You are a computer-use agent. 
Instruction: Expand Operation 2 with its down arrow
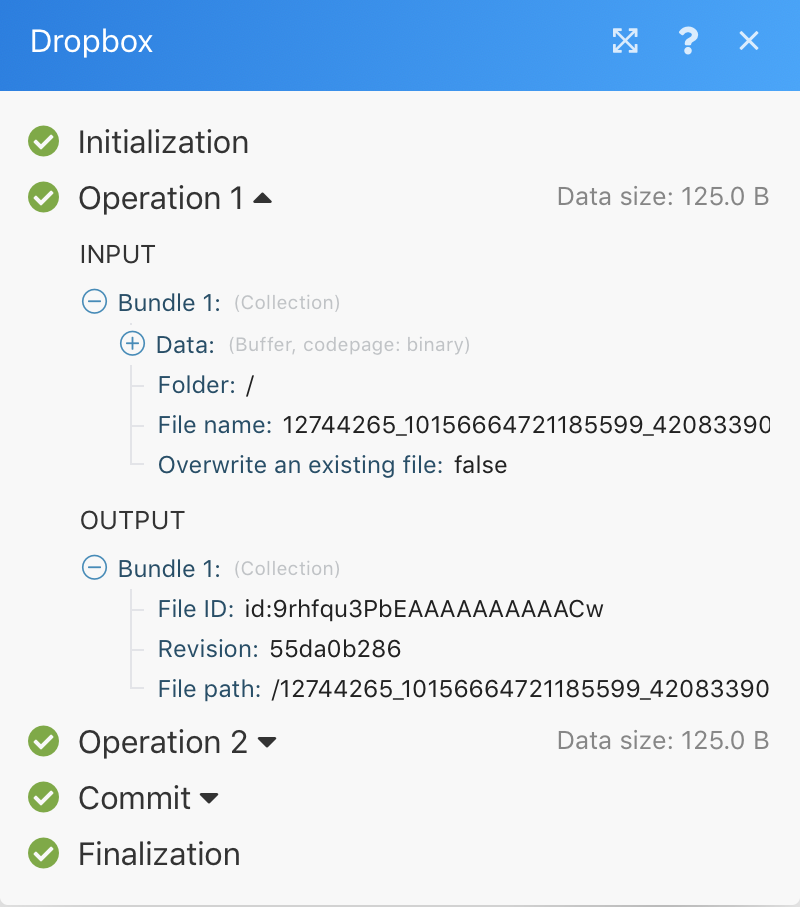point(267,742)
